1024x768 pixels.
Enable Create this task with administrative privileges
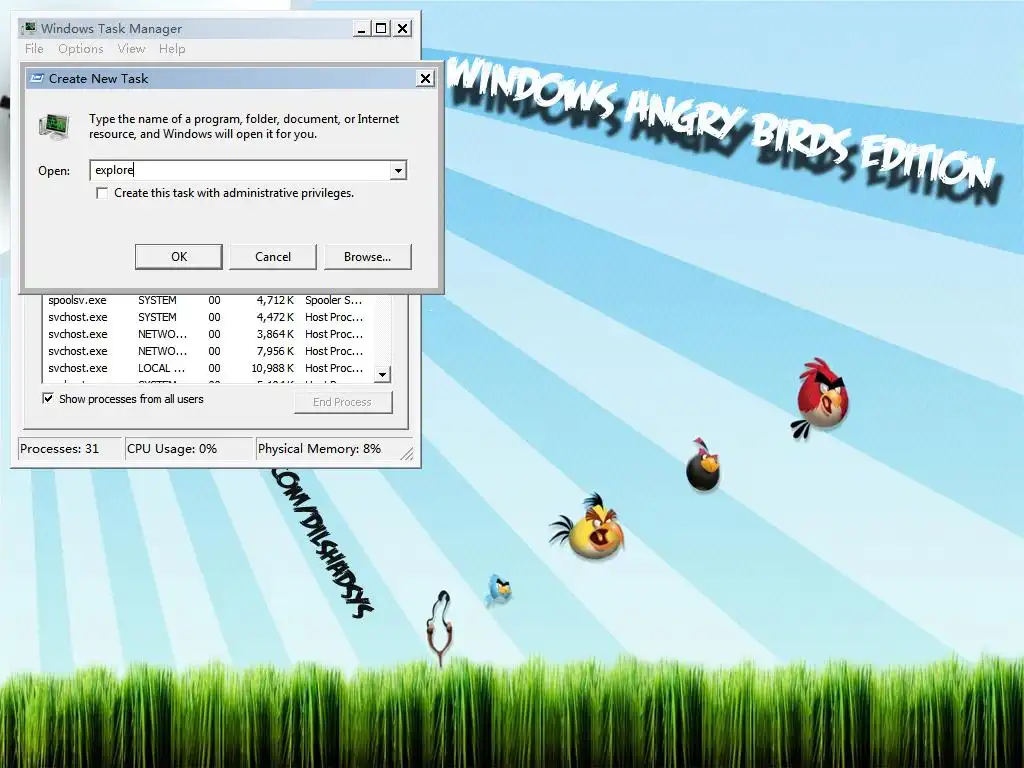click(102, 193)
